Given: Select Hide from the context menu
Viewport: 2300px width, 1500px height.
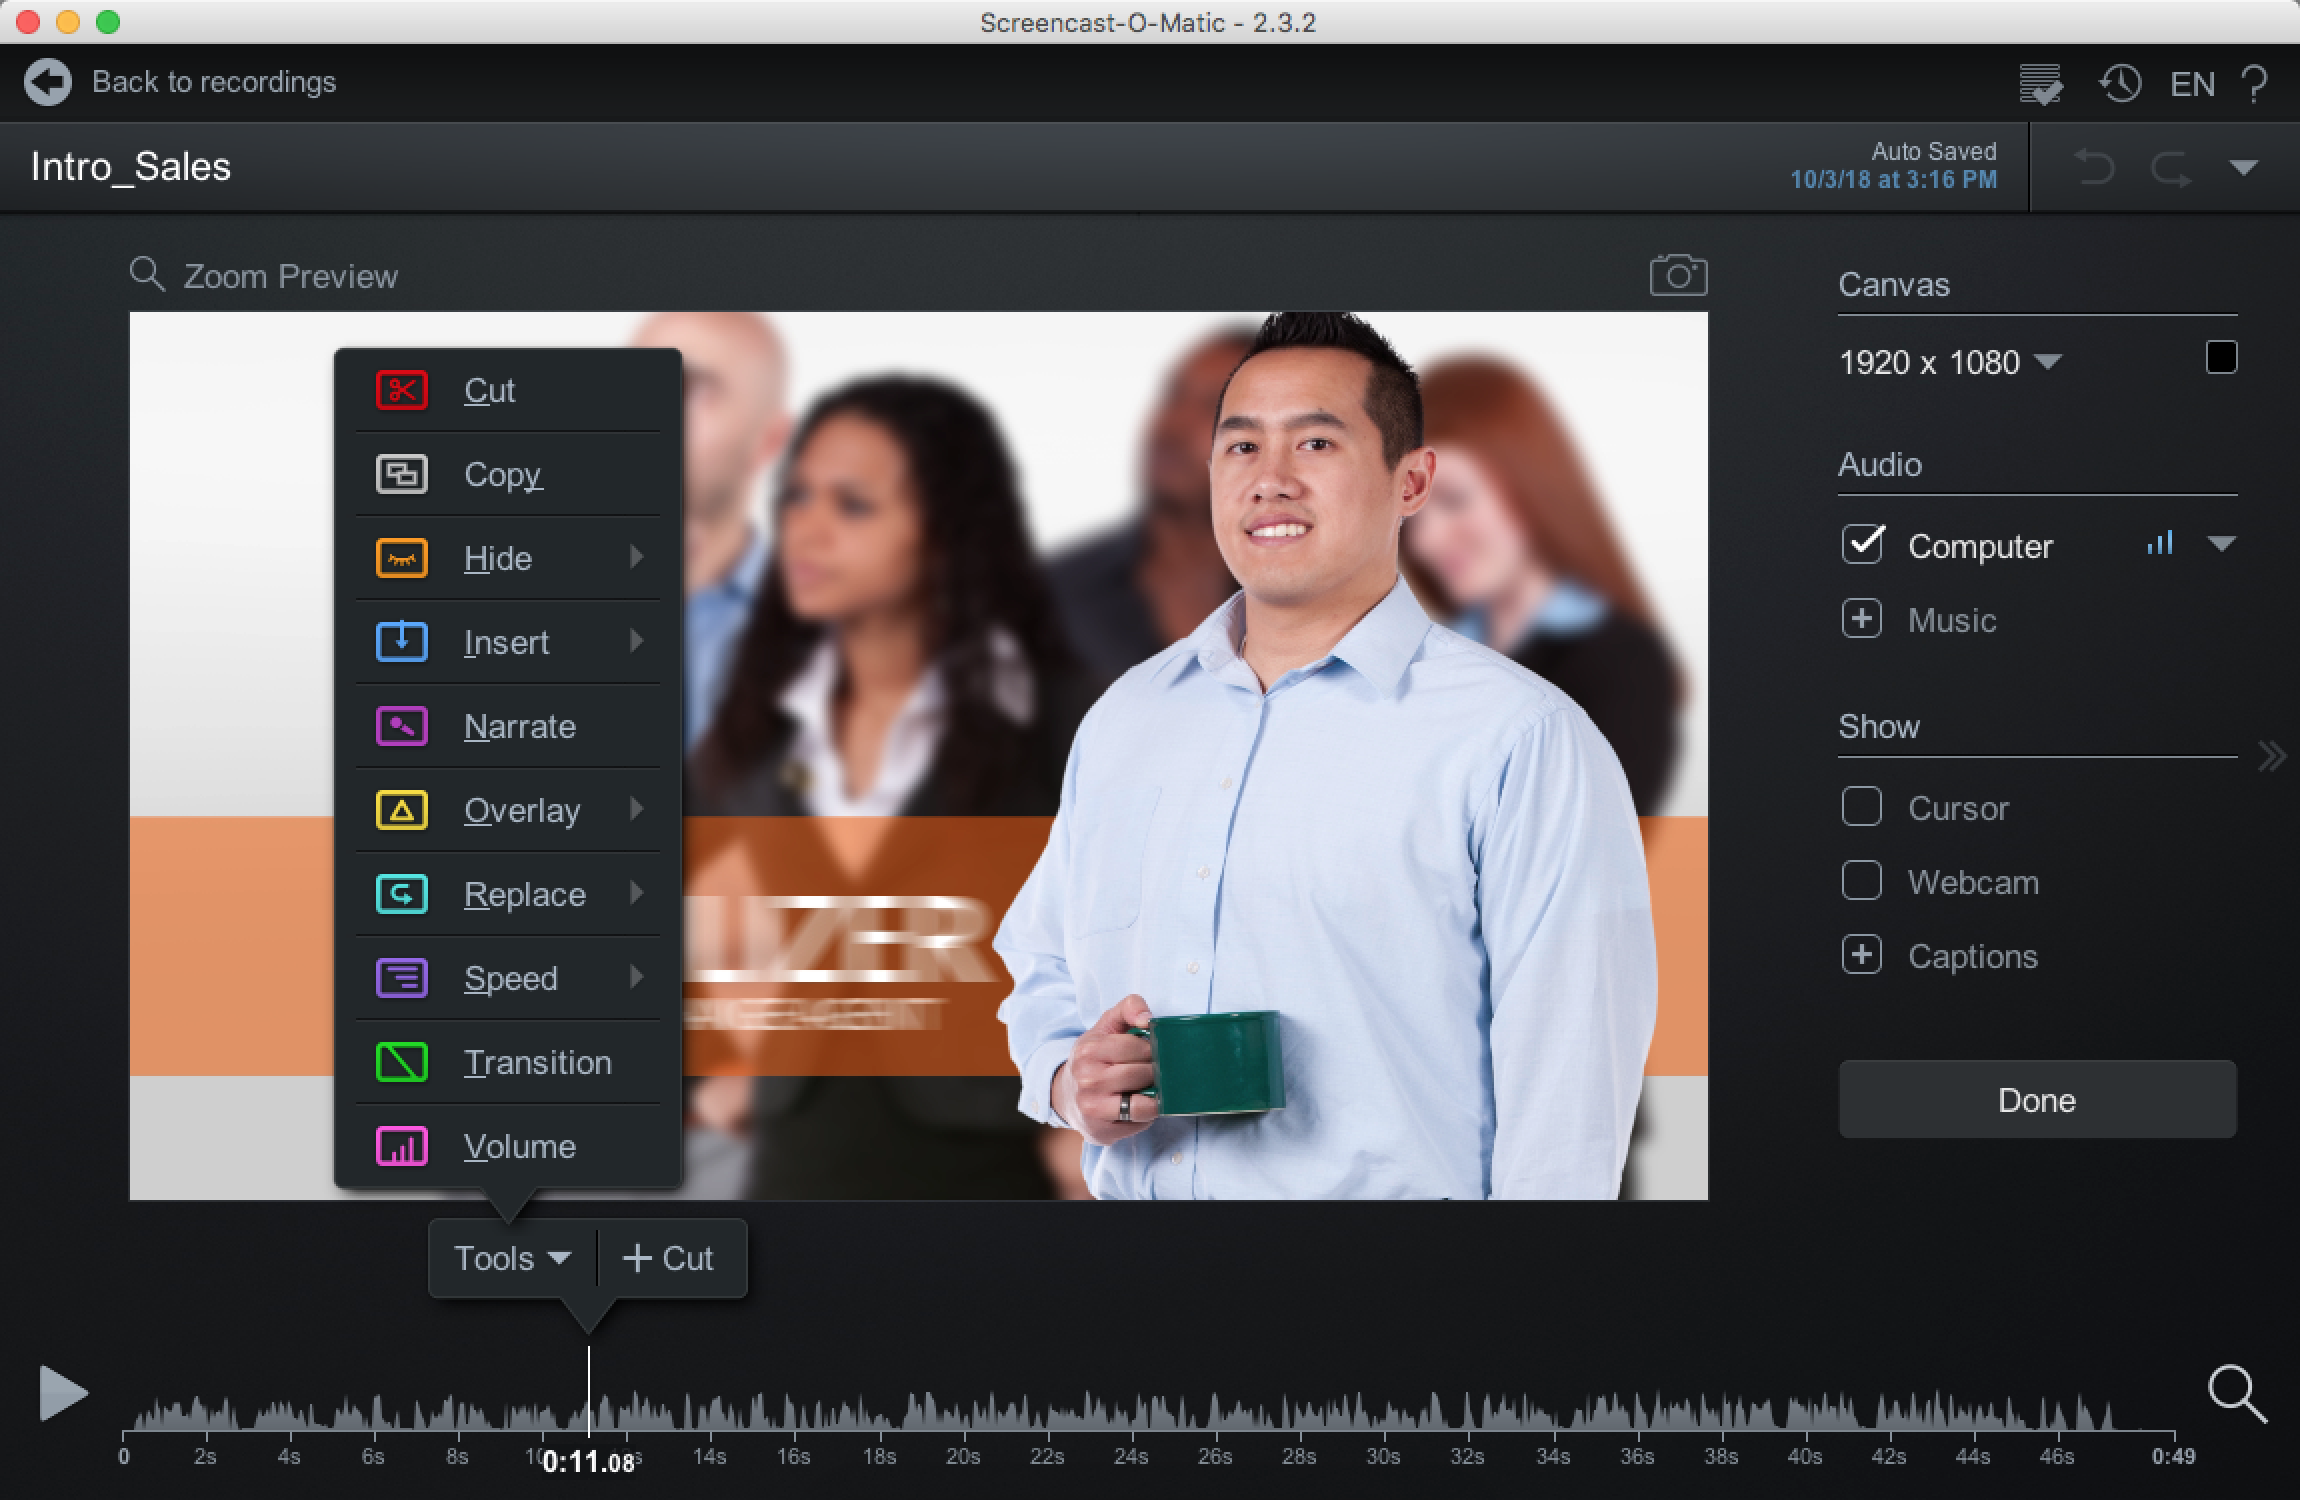Looking at the screenshot, I should click(498, 558).
